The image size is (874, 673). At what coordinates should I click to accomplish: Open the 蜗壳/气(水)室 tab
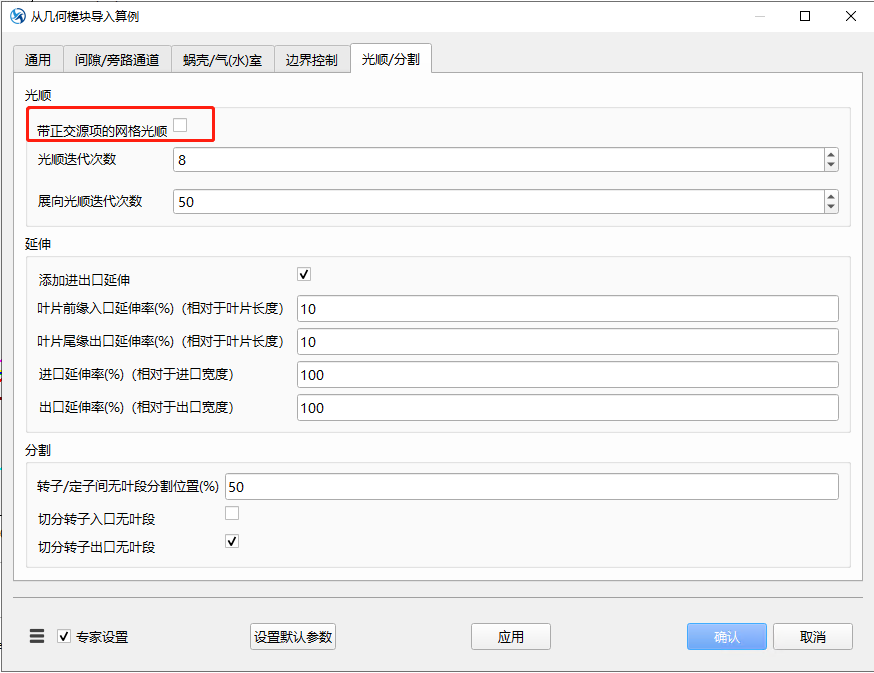[x=222, y=60]
